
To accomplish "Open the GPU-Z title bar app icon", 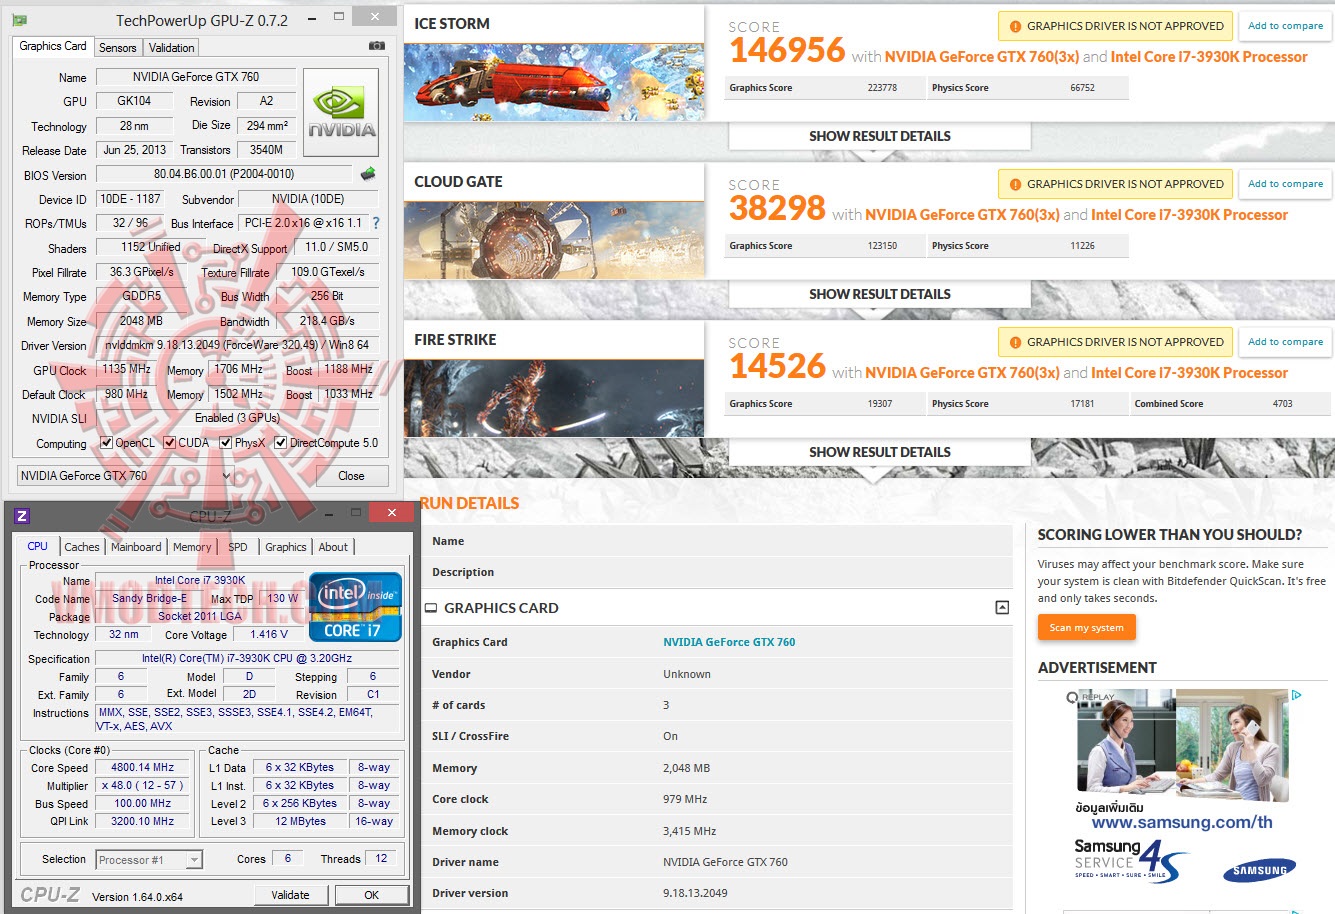I will click(20, 20).
